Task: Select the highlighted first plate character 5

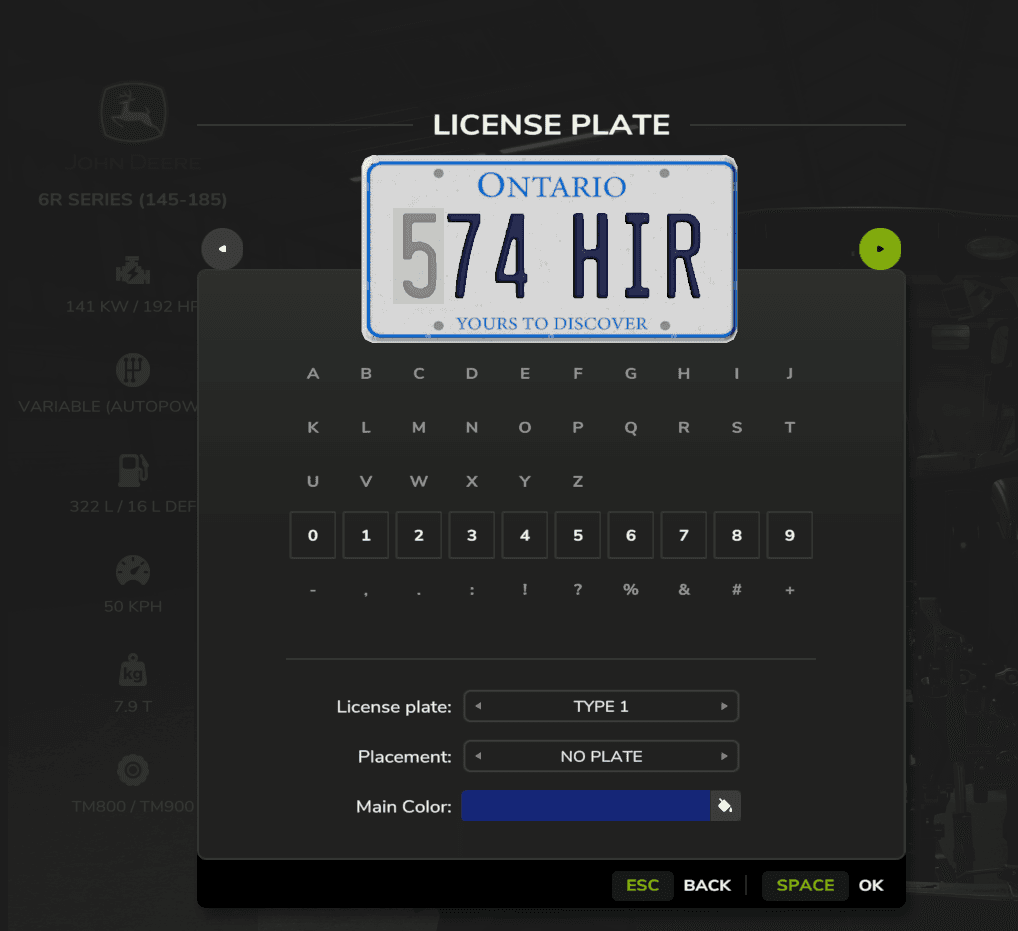Action: 418,256
